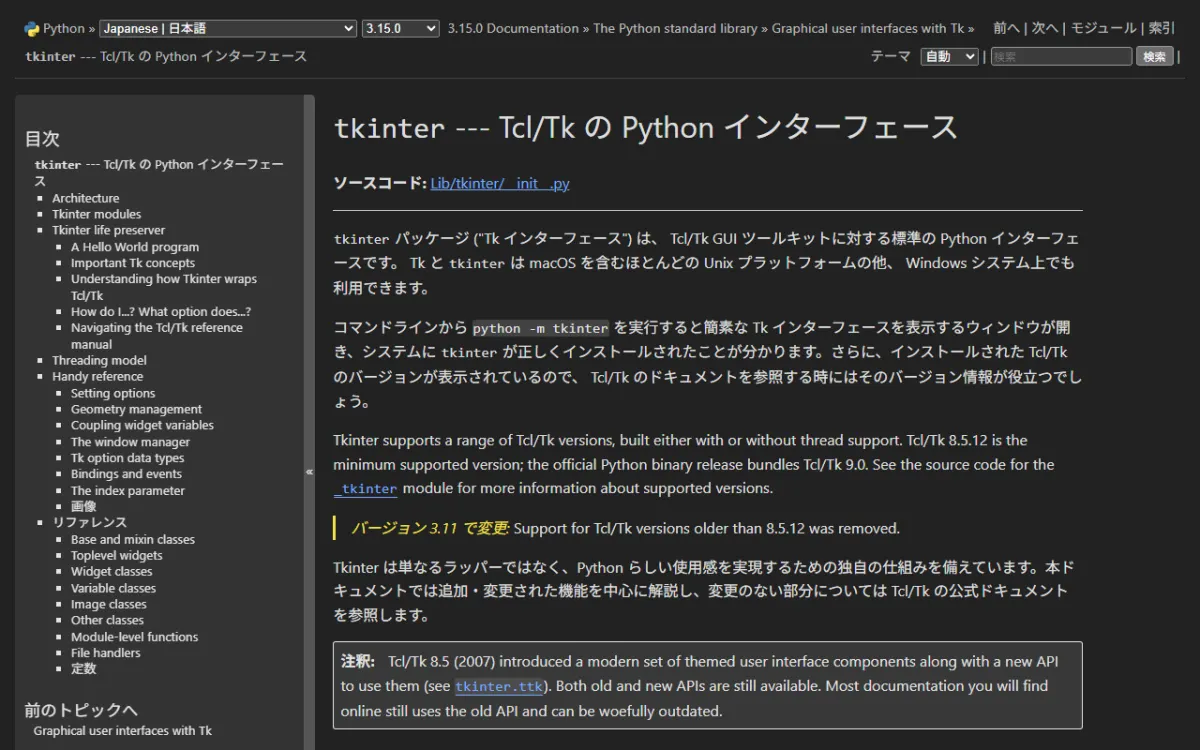Click the 検索 search input field

1061,56
